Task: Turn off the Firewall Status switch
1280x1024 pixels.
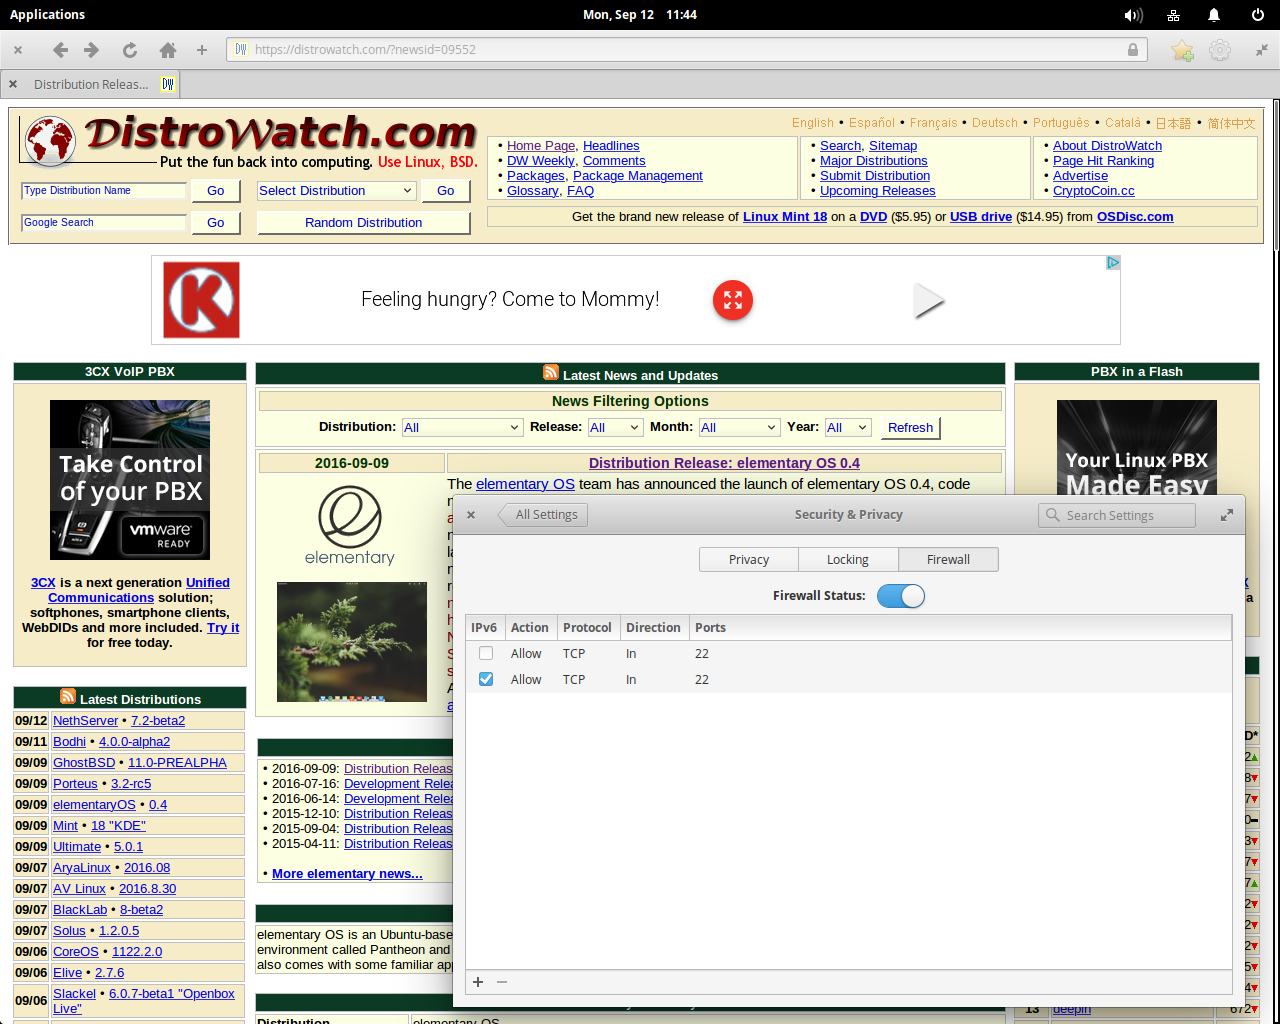Action: [x=901, y=596]
